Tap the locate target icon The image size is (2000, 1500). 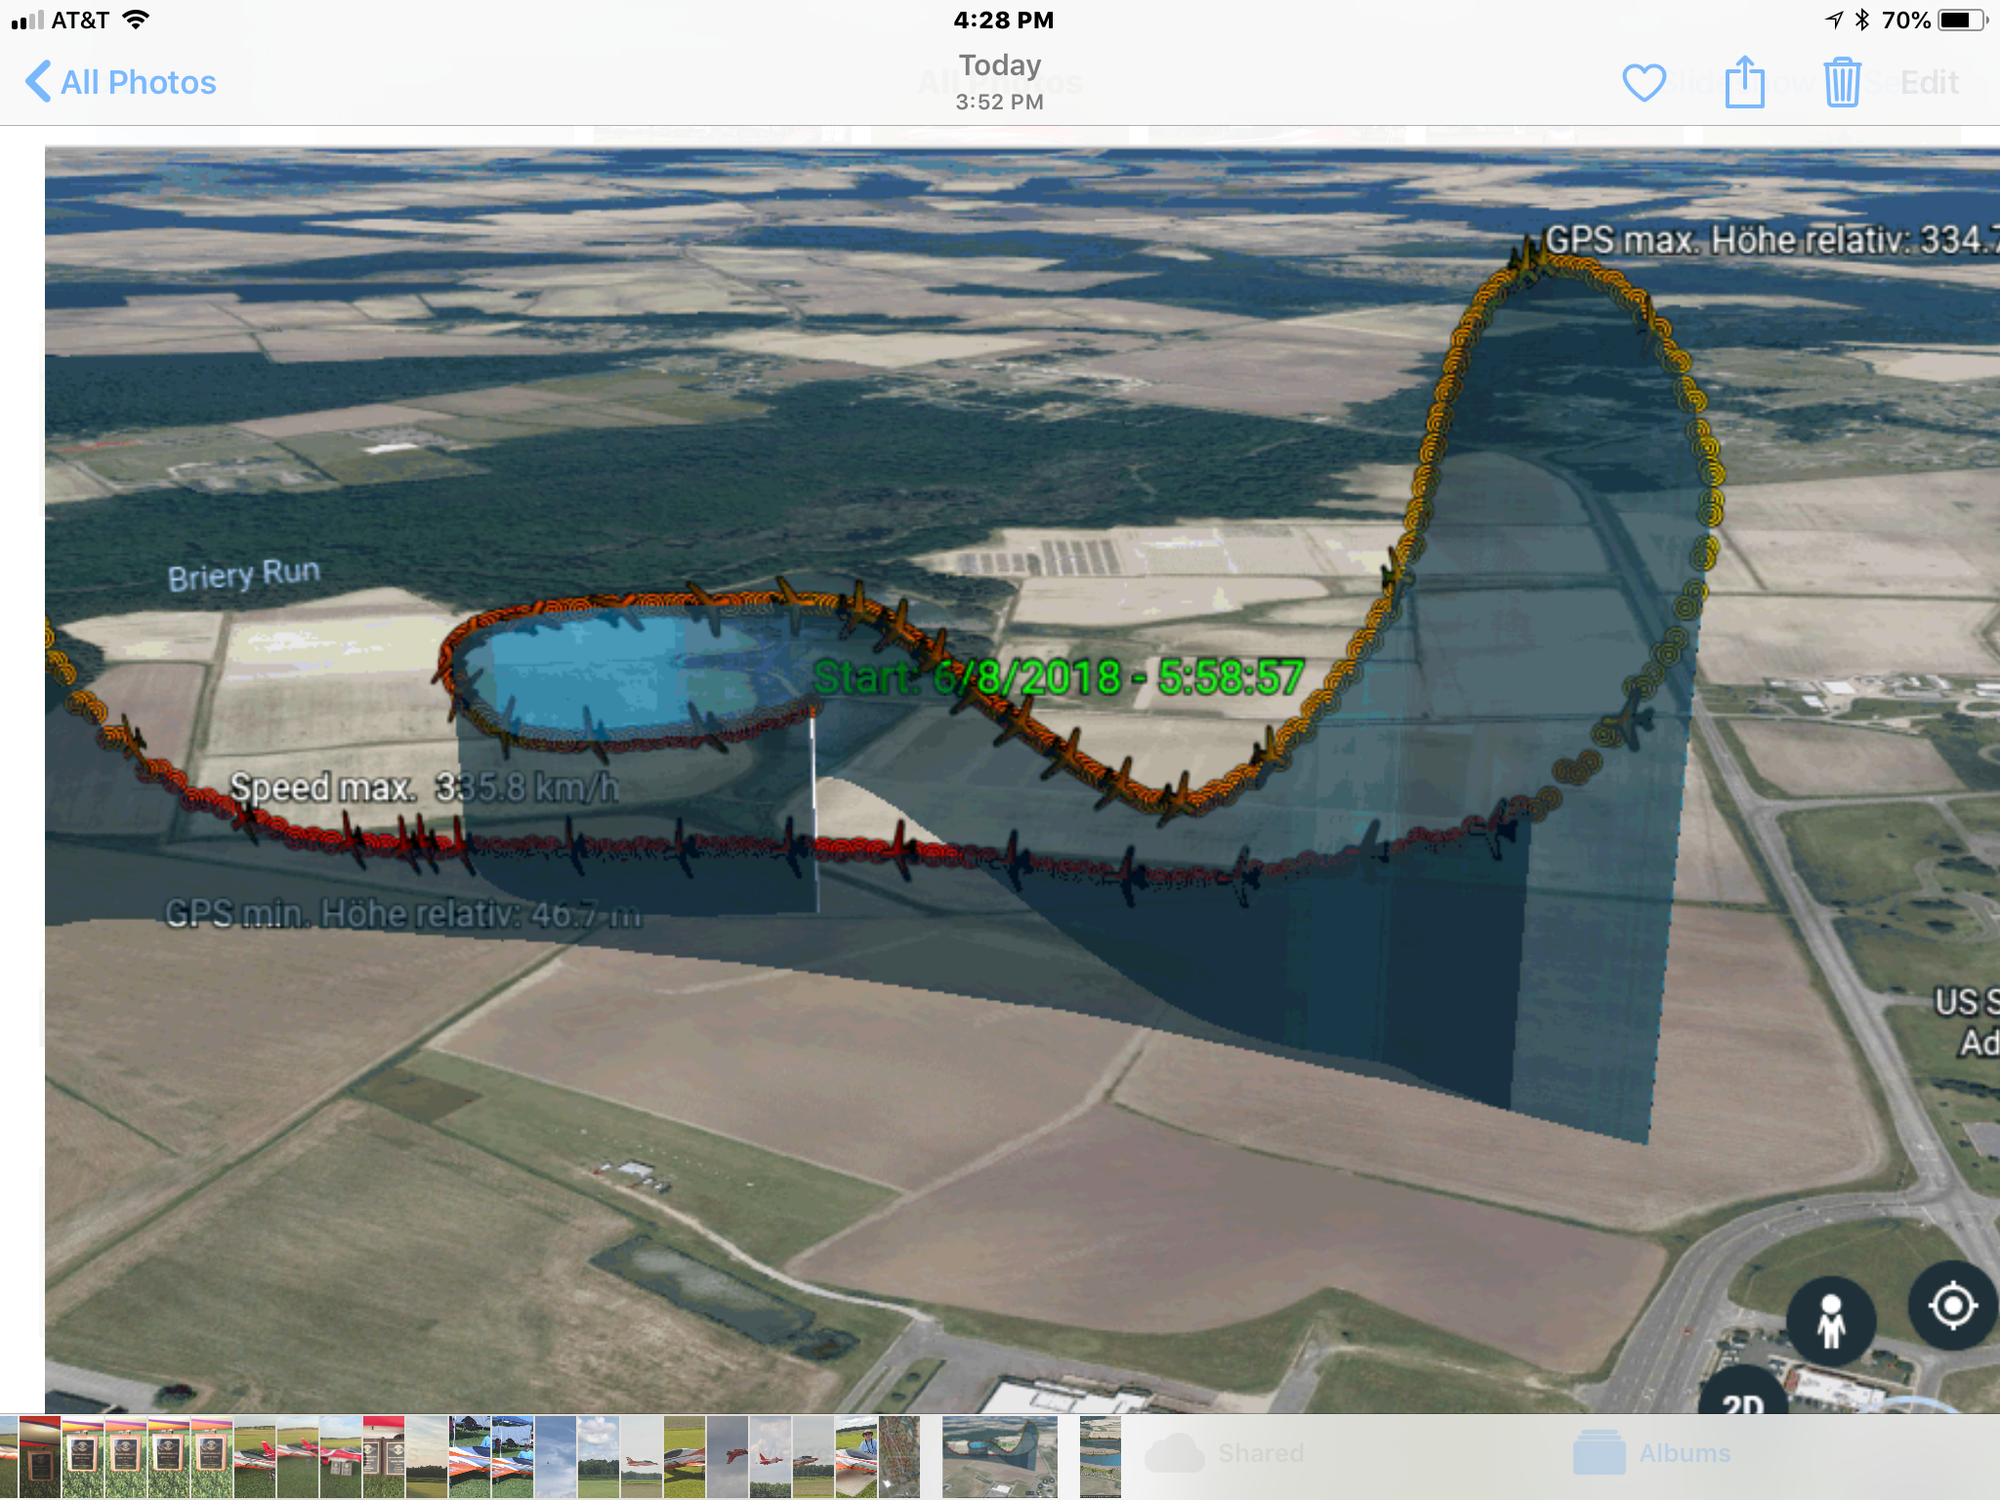[x=1952, y=1306]
